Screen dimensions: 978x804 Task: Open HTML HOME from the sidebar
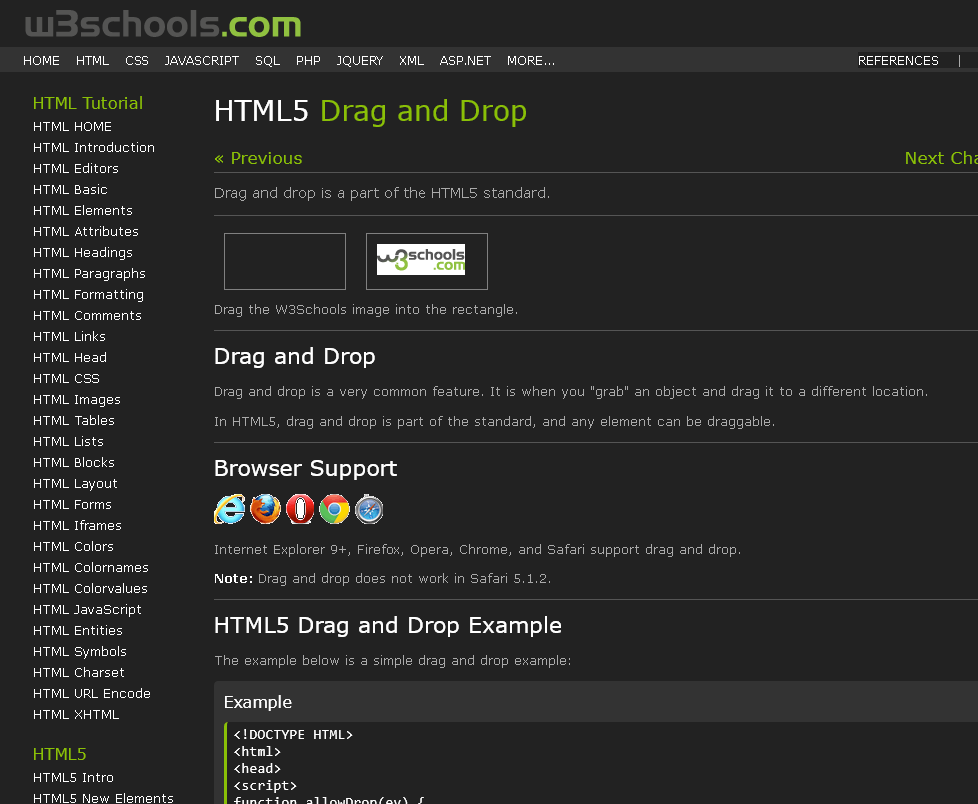click(x=72, y=126)
